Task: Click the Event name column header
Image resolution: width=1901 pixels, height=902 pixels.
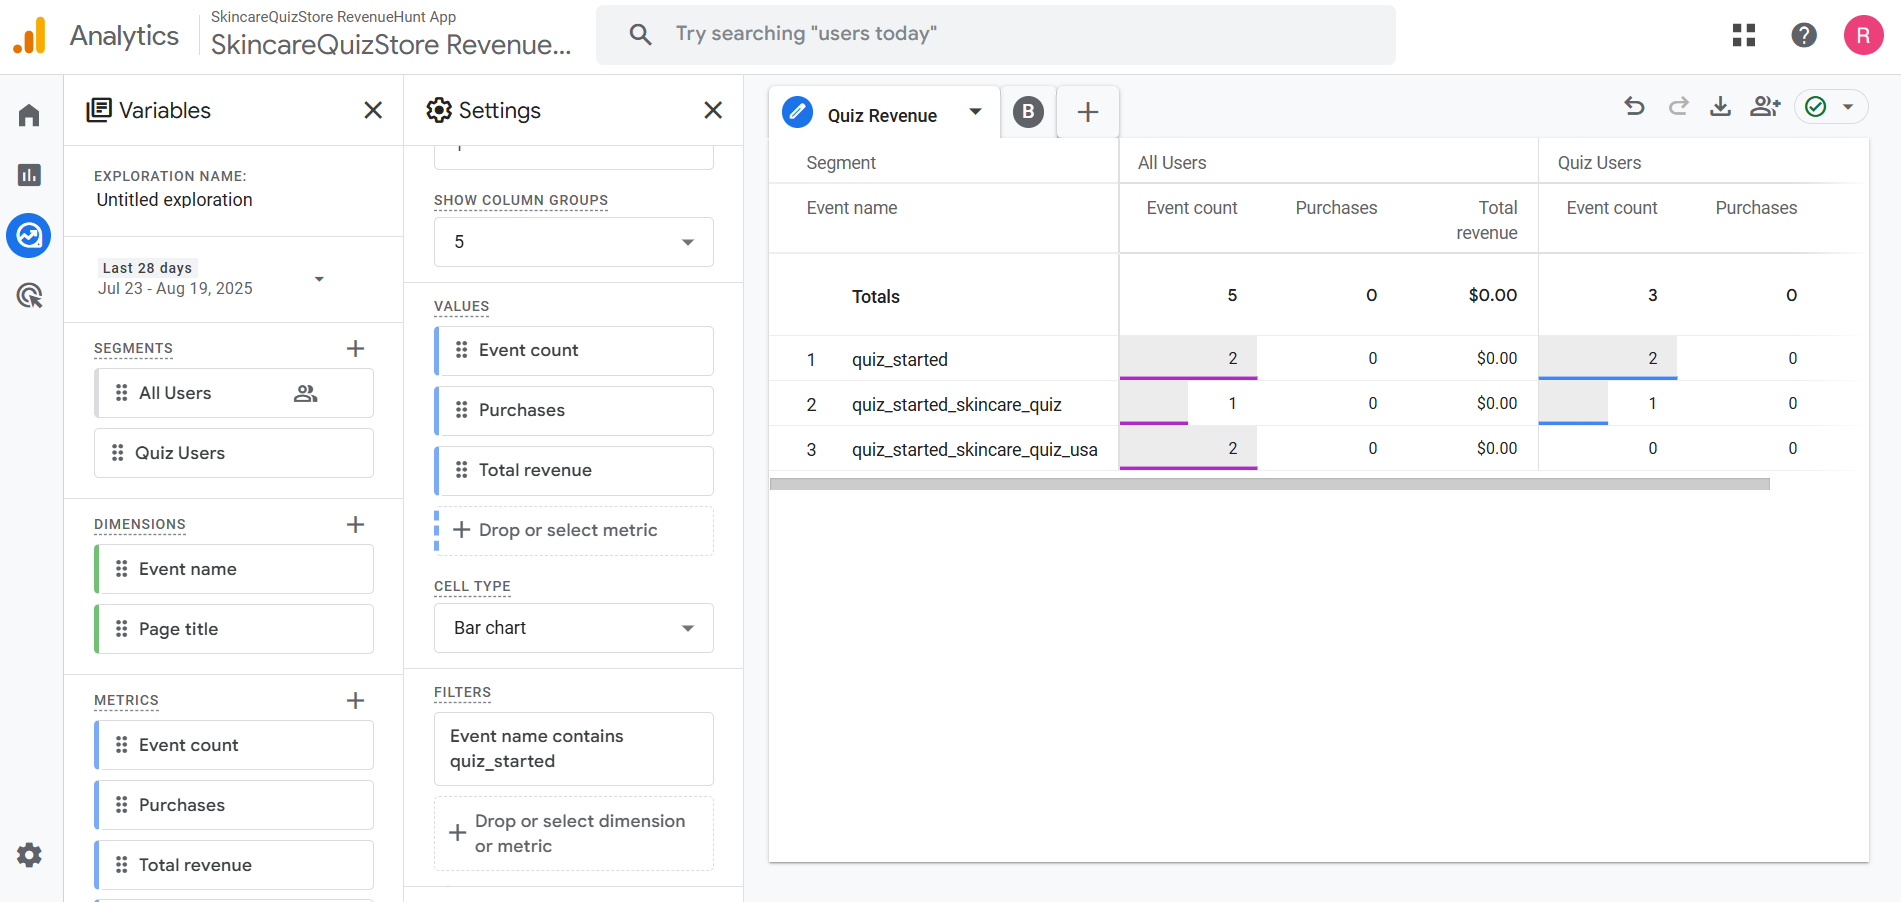Action: 852,208
